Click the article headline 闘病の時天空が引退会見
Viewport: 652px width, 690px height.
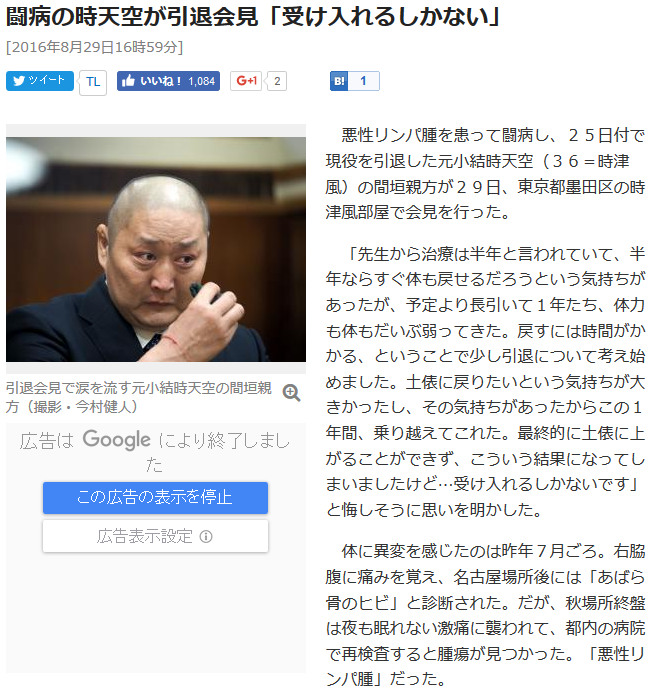pos(132,17)
